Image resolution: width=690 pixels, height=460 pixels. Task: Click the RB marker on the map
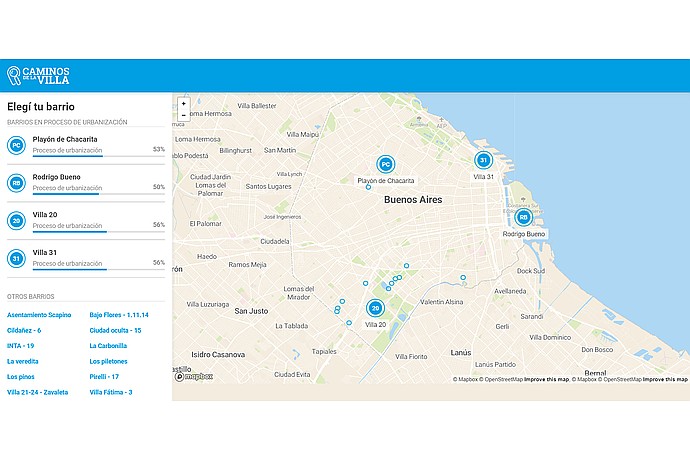pos(523,217)
